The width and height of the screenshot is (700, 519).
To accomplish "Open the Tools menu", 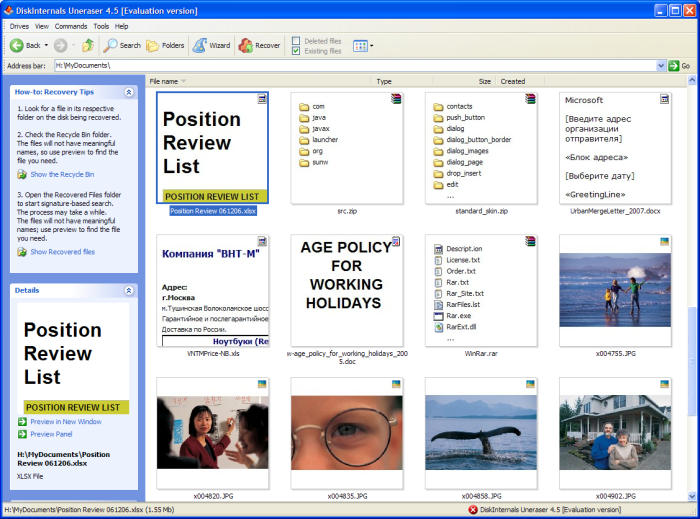I will coord(101,26).
